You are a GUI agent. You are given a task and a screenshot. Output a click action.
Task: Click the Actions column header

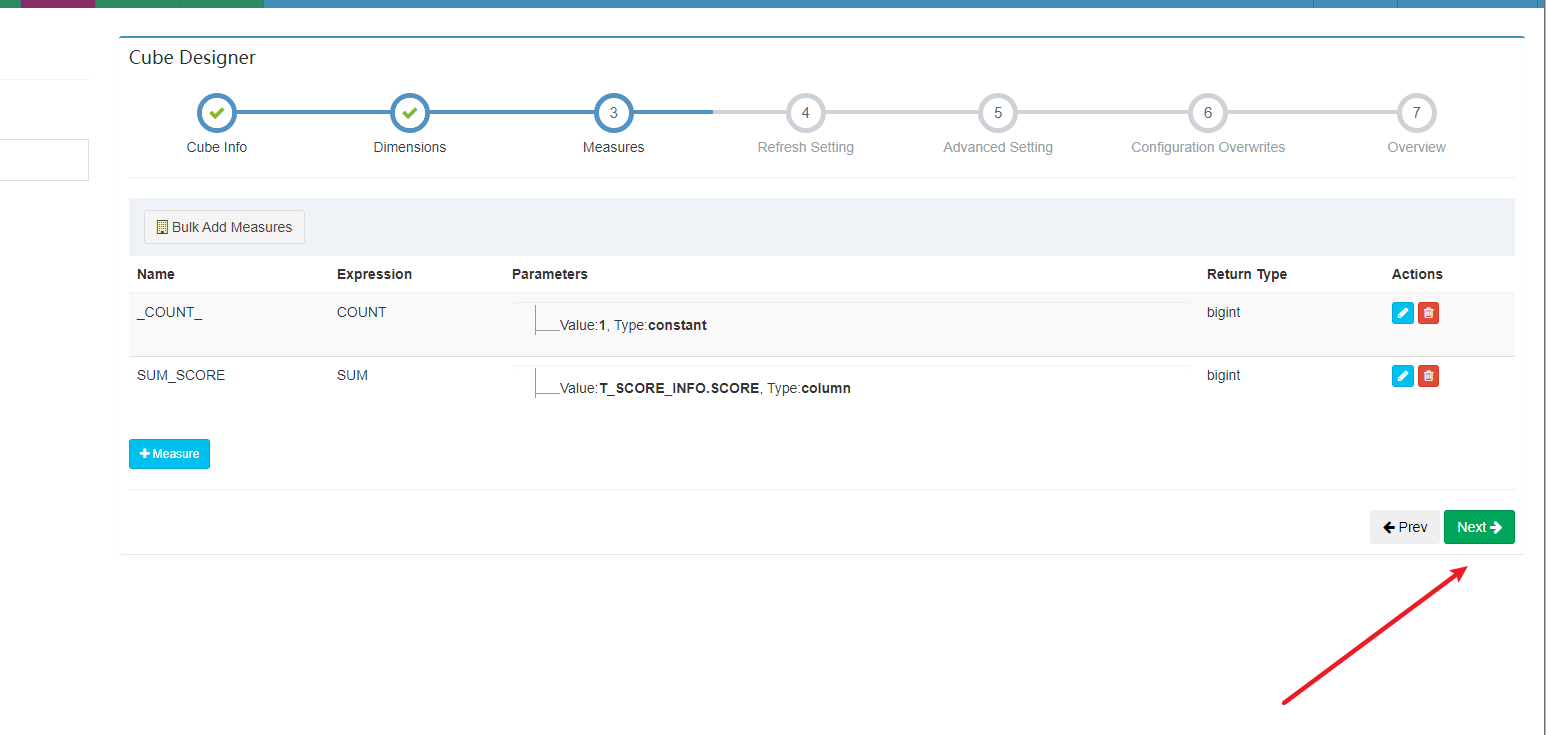click(1417, 274)
